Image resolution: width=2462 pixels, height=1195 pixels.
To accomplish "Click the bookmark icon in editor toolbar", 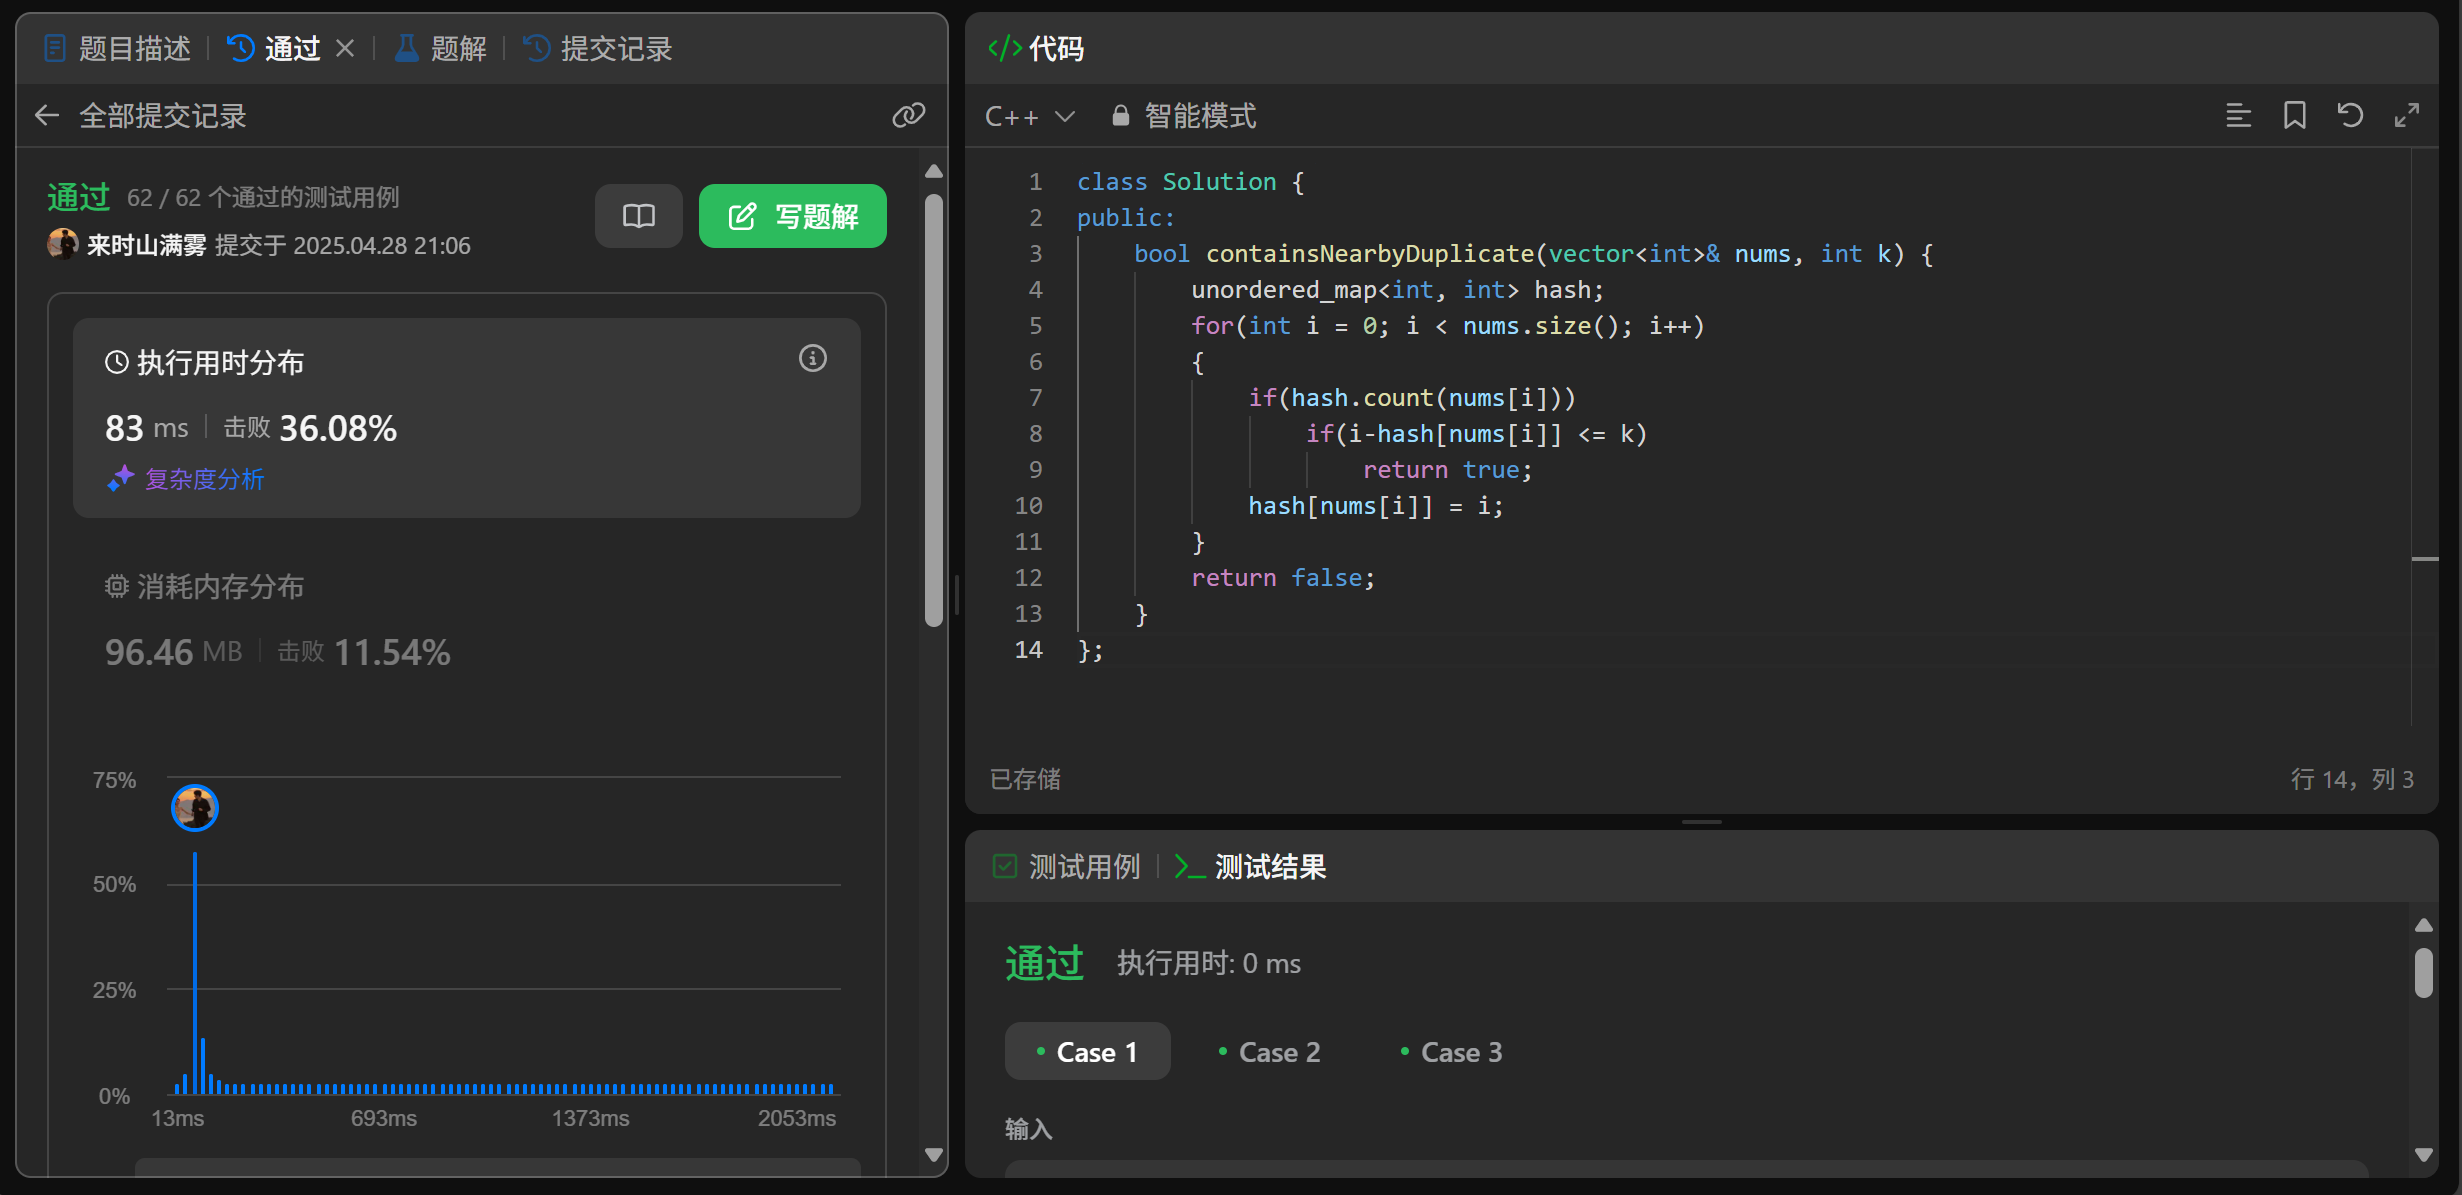I will [x=2294, y=116].
